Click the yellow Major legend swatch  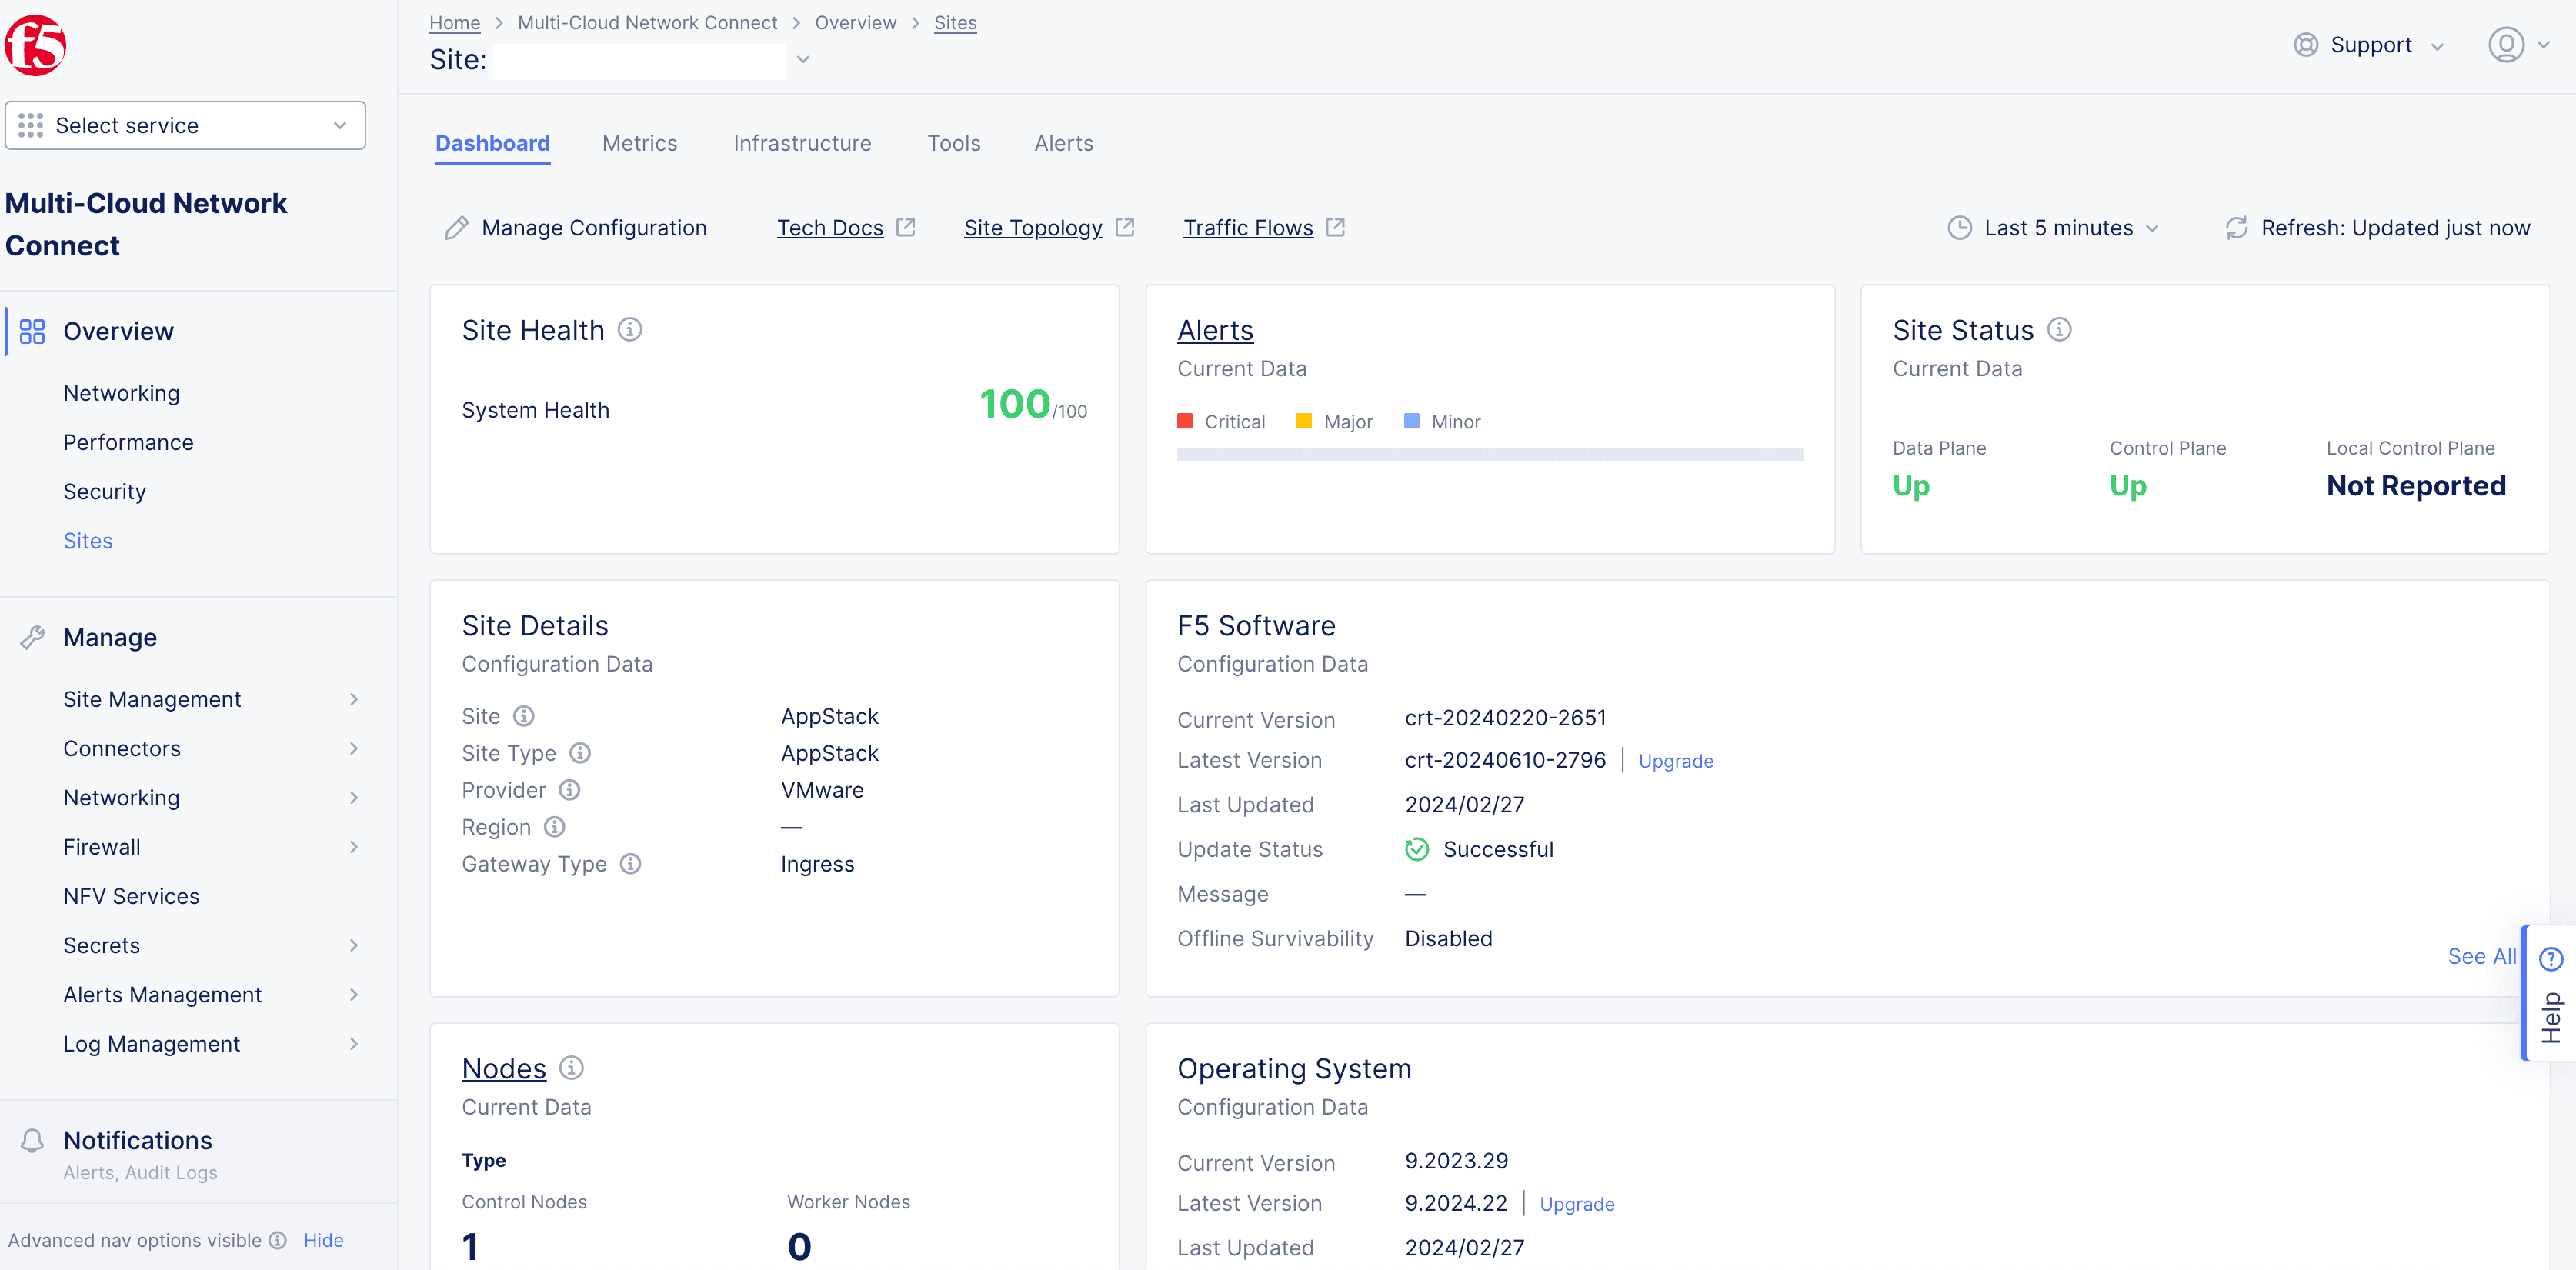point(1304,421)
